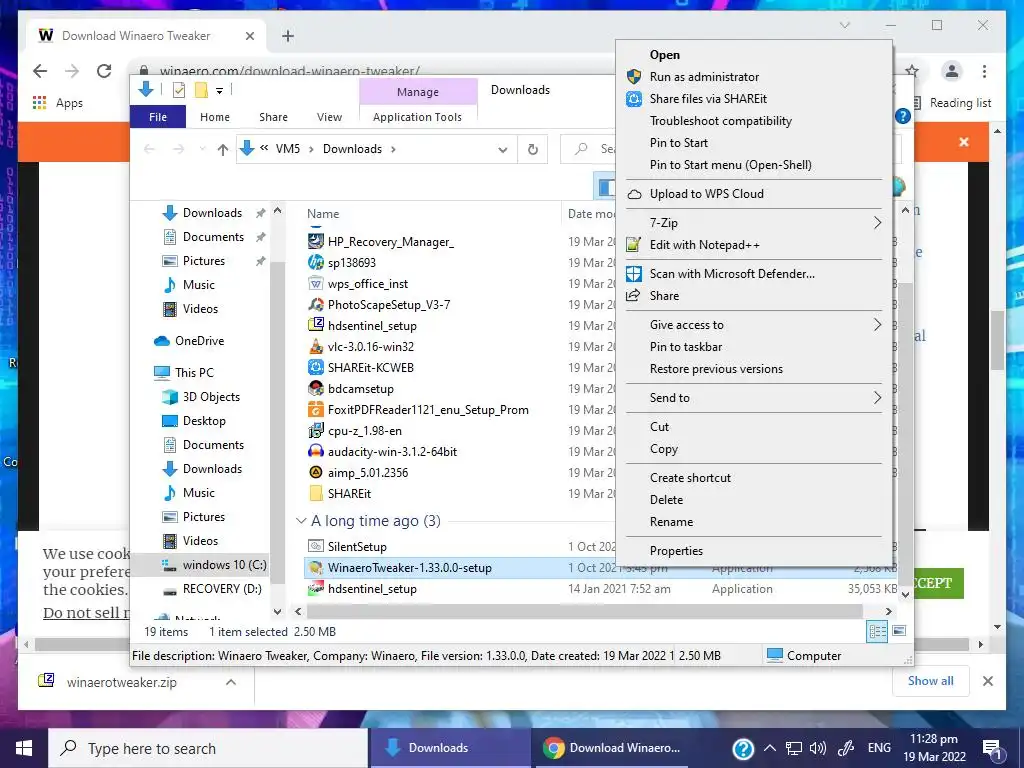Click the bdcamsetup file icon
The image size is (1024, 768).
point(316,389)
